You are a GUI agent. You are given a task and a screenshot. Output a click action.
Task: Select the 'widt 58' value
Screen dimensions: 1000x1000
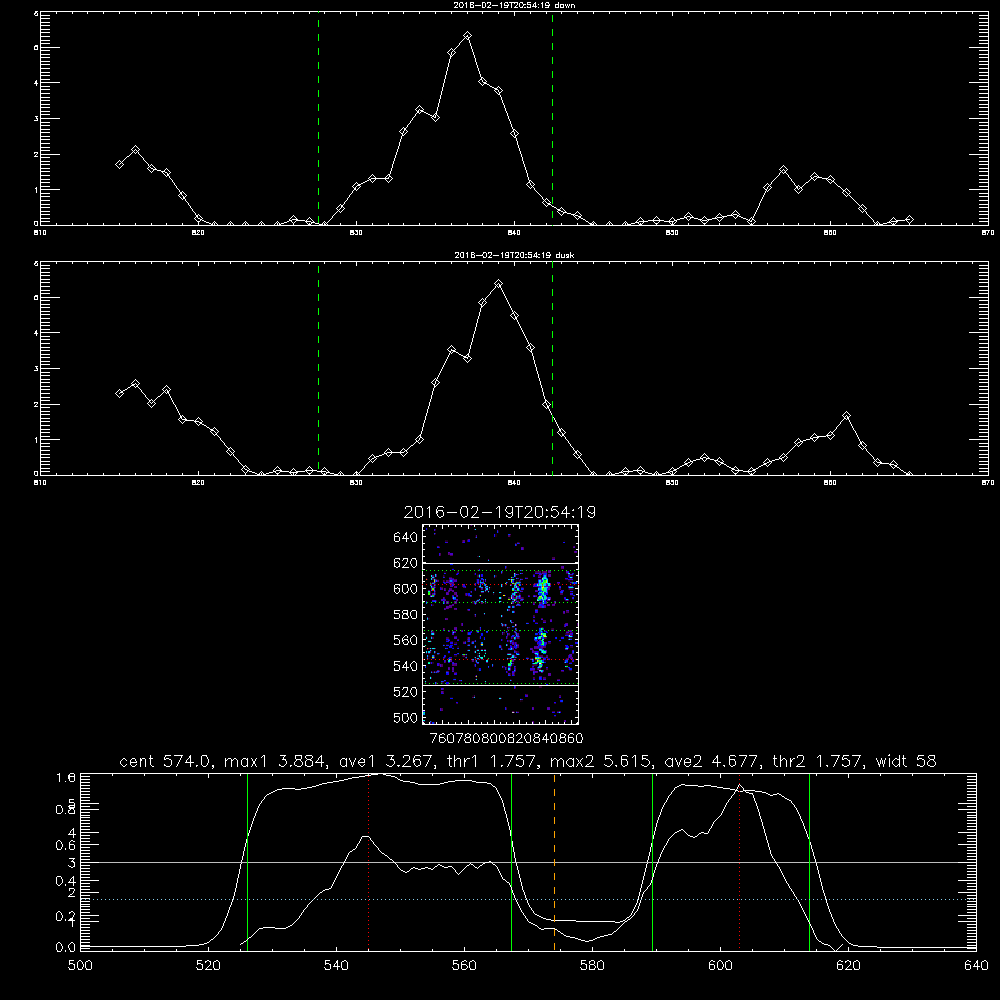point(906,761)
